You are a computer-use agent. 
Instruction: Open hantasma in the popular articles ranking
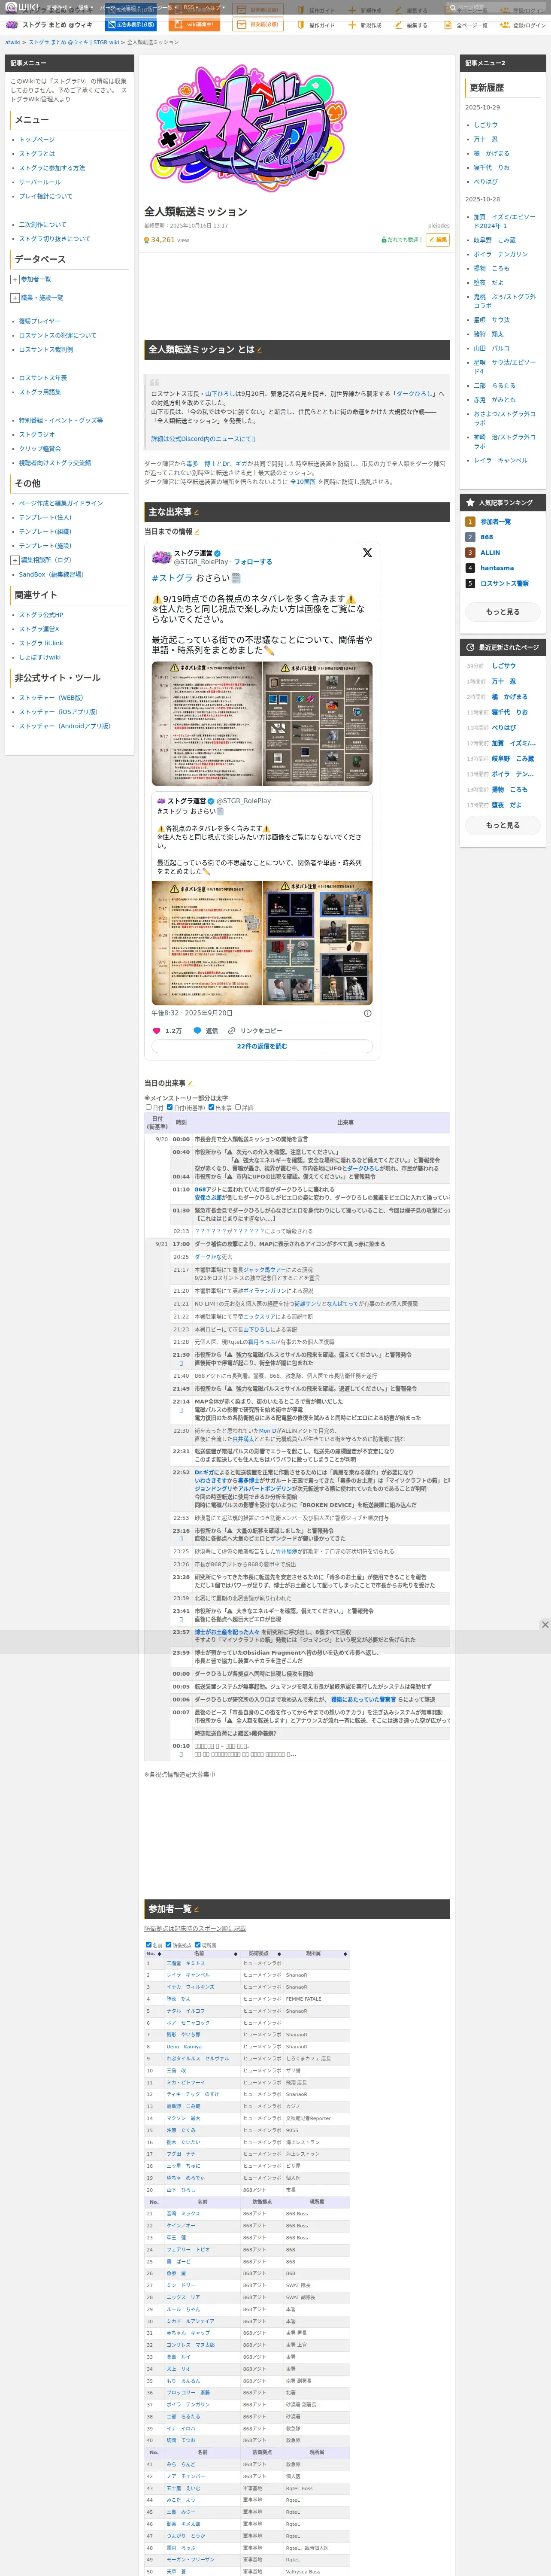click(497, 568)
